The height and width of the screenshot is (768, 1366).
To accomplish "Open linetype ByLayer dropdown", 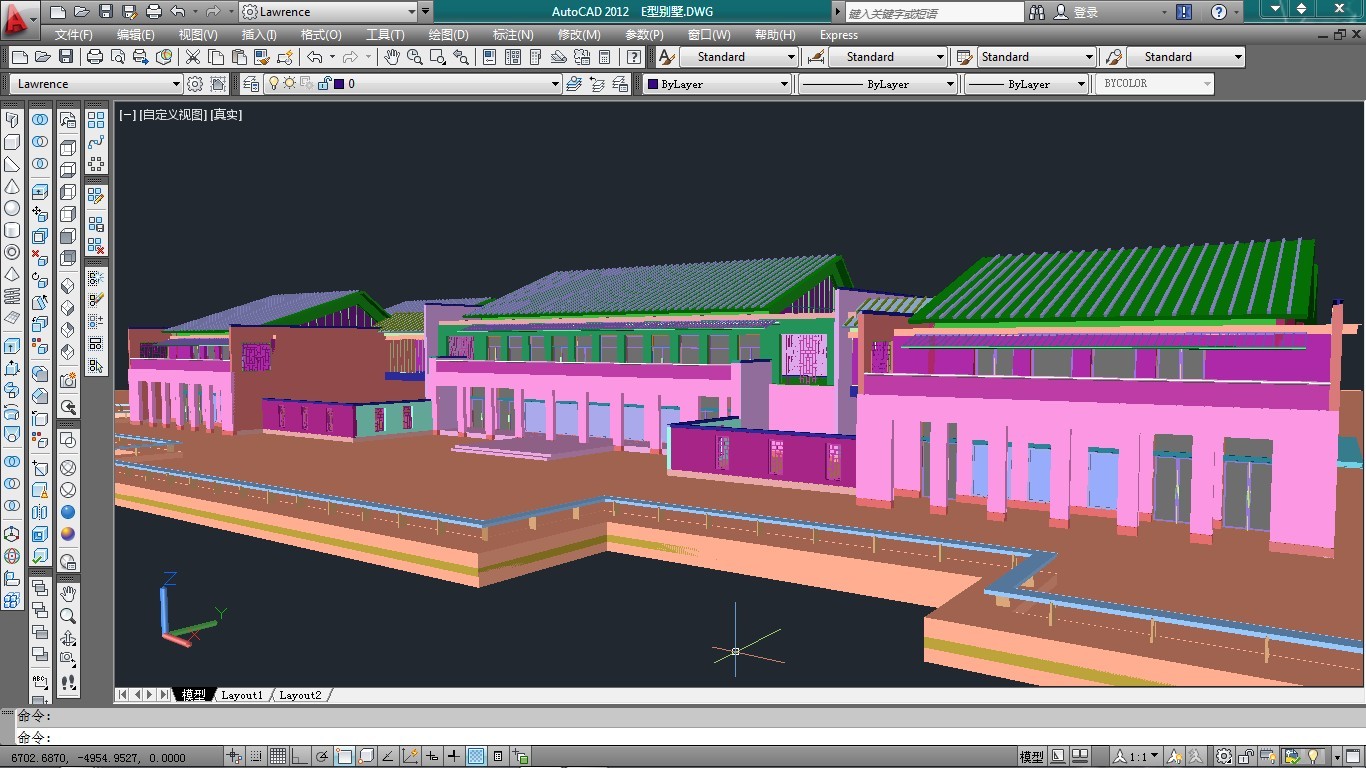I will 877,84.
